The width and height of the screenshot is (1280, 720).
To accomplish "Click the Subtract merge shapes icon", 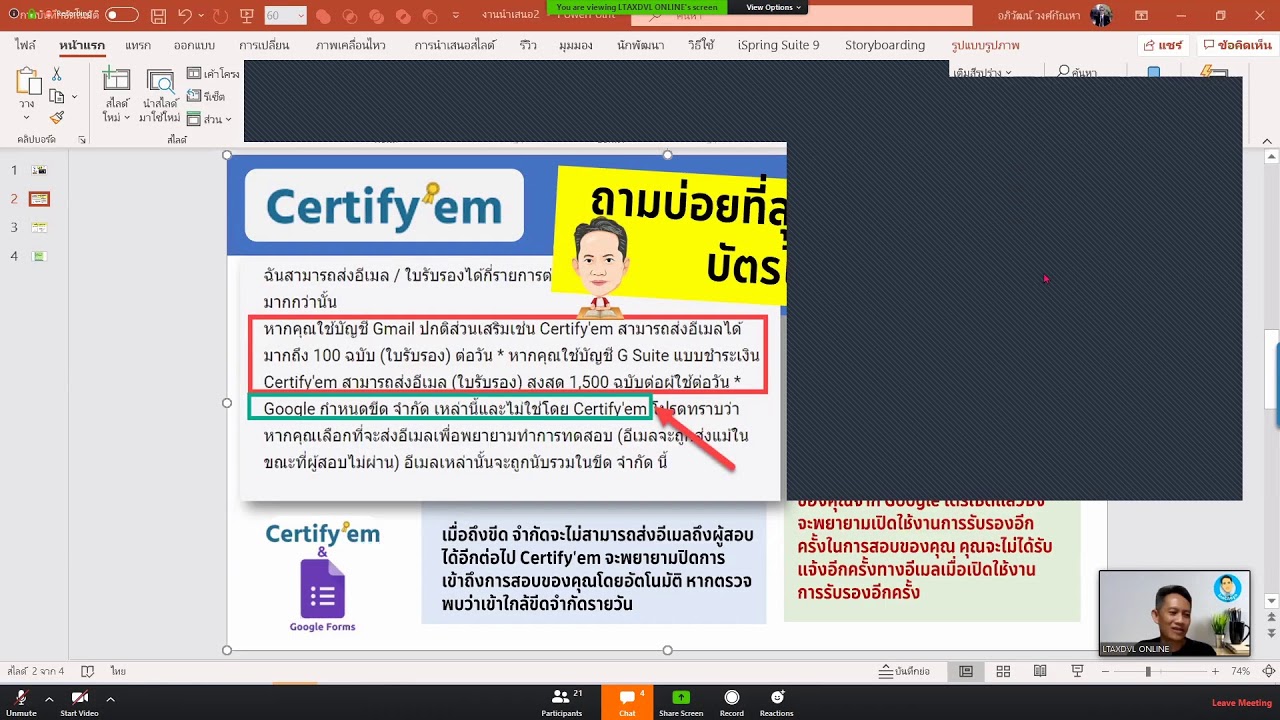I will [x=430, y=17].
